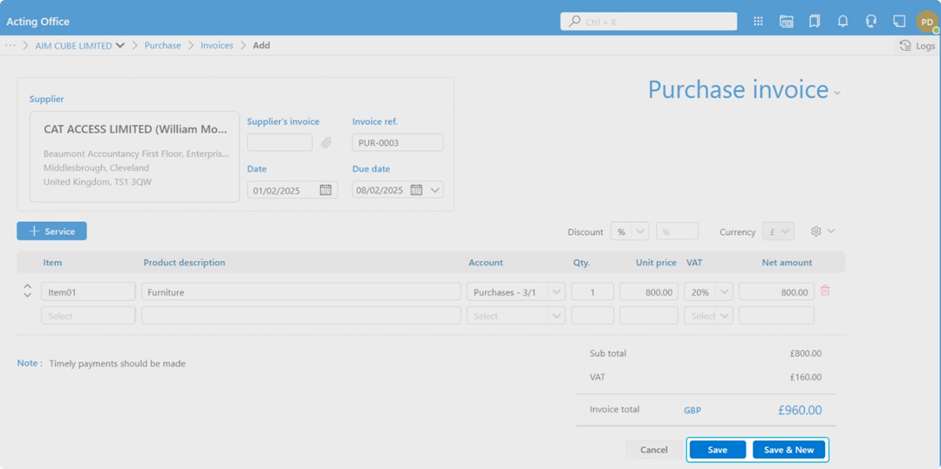Open the calendar picker for Date field

(x=325, y=190)
